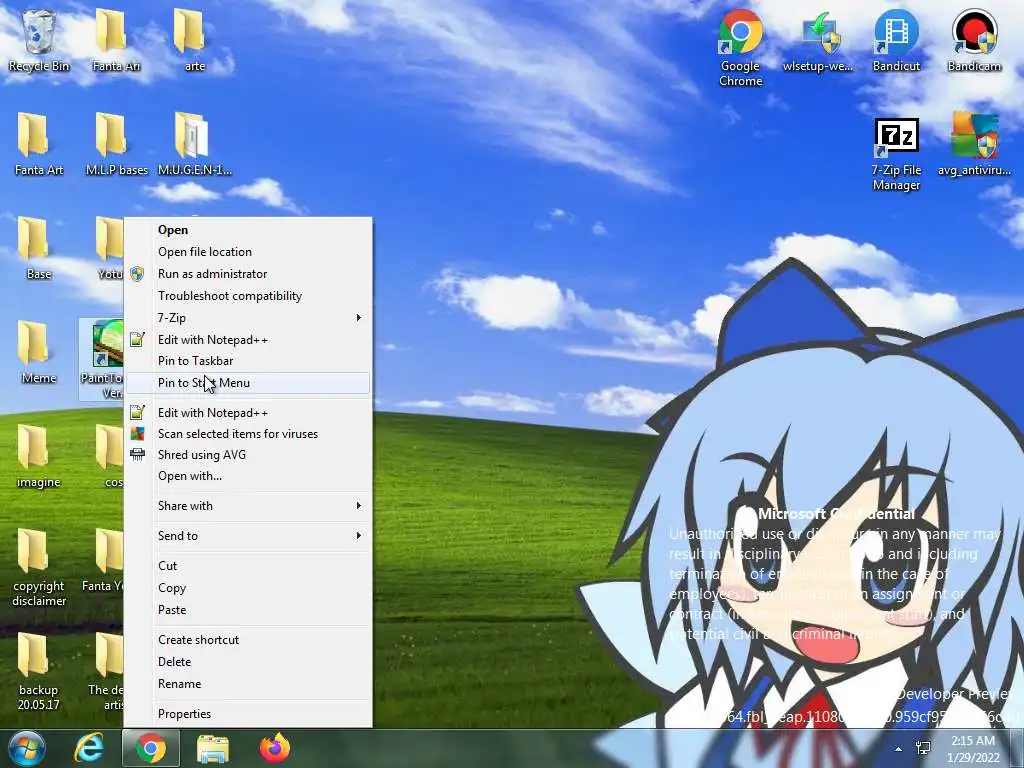Click the 7-Zip File Manager shortcut
The height and width of the screenshot is (768, 1024).
[896, 154]
